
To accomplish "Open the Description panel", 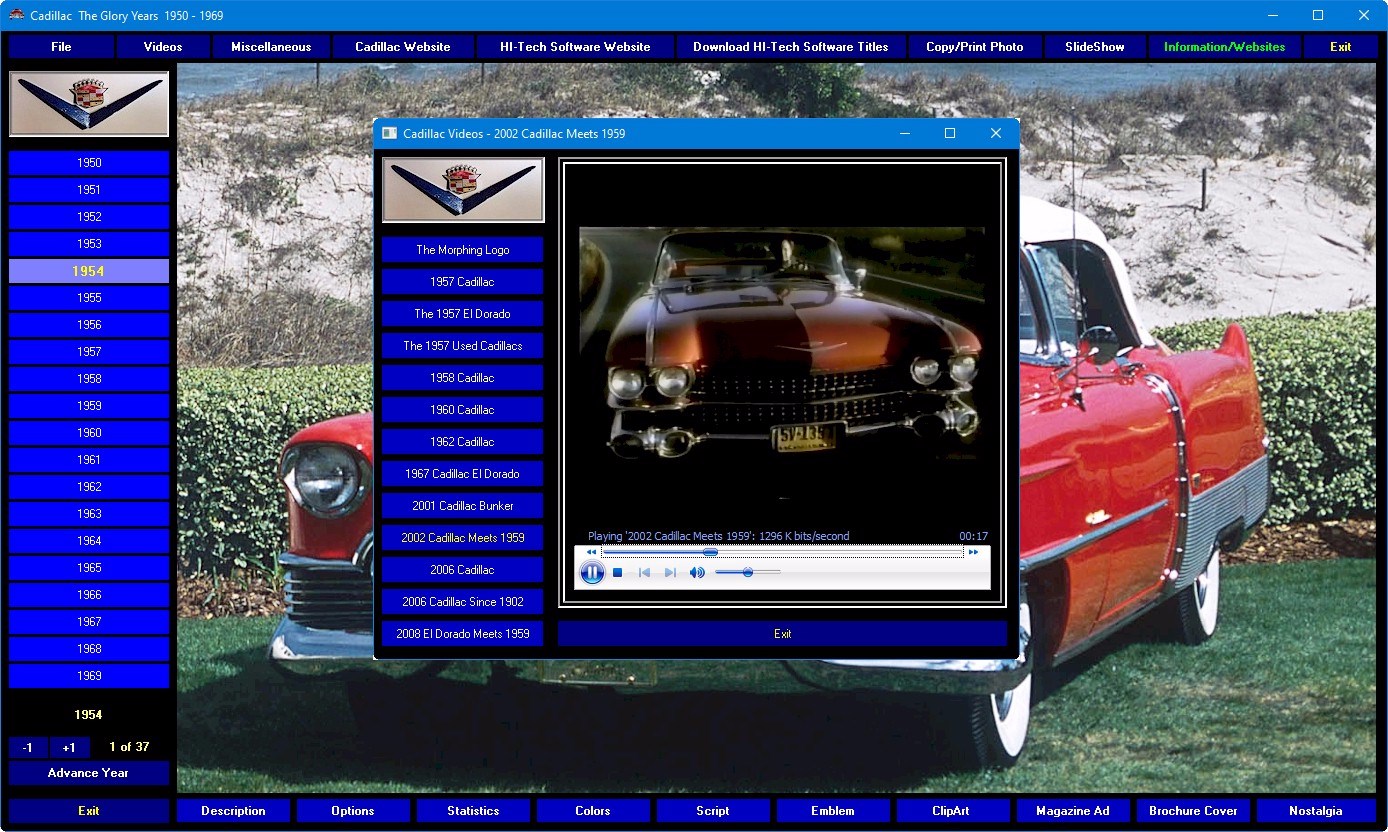I will point(233,811).
